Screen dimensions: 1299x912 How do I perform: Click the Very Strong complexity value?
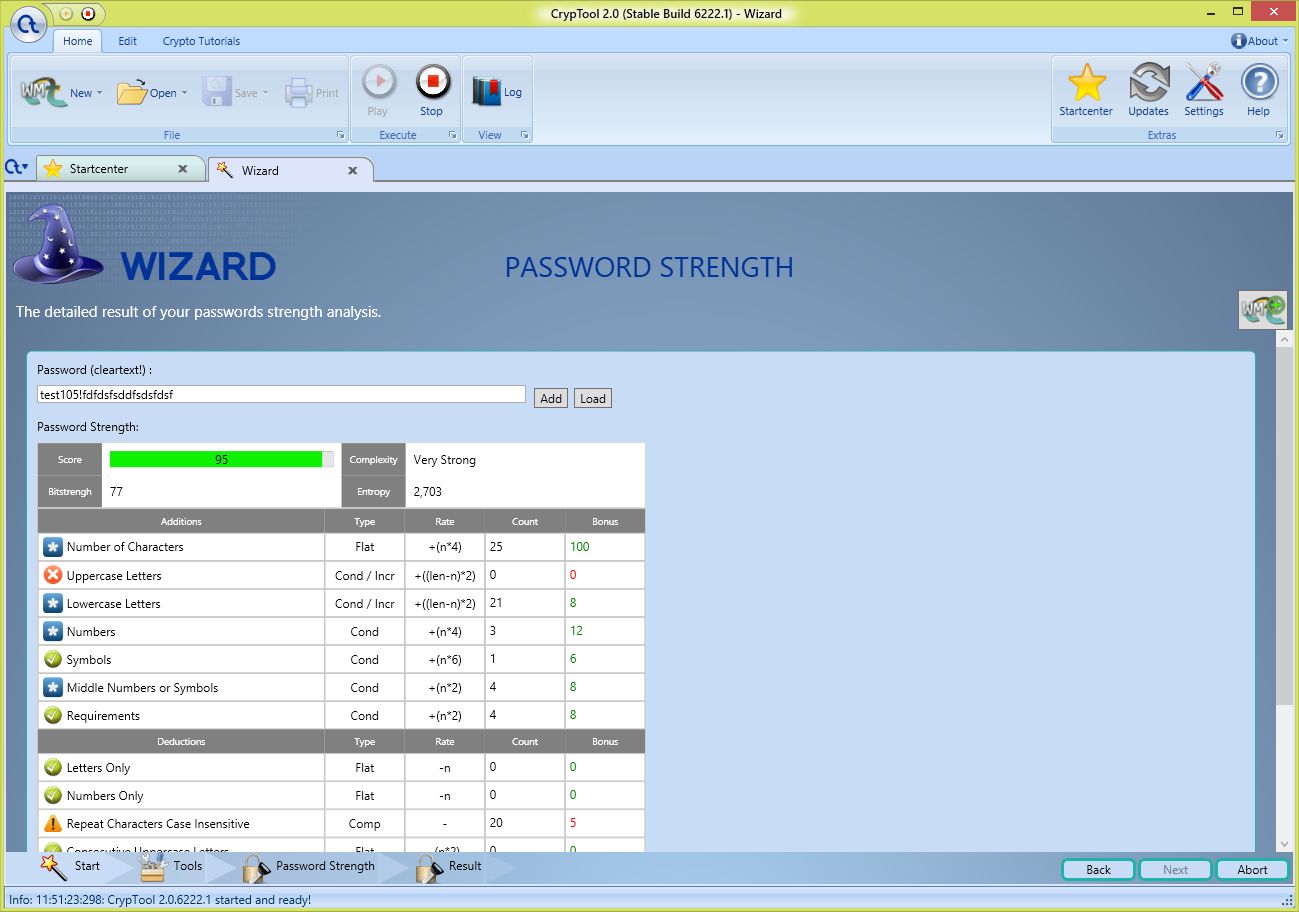pos(445,460)
